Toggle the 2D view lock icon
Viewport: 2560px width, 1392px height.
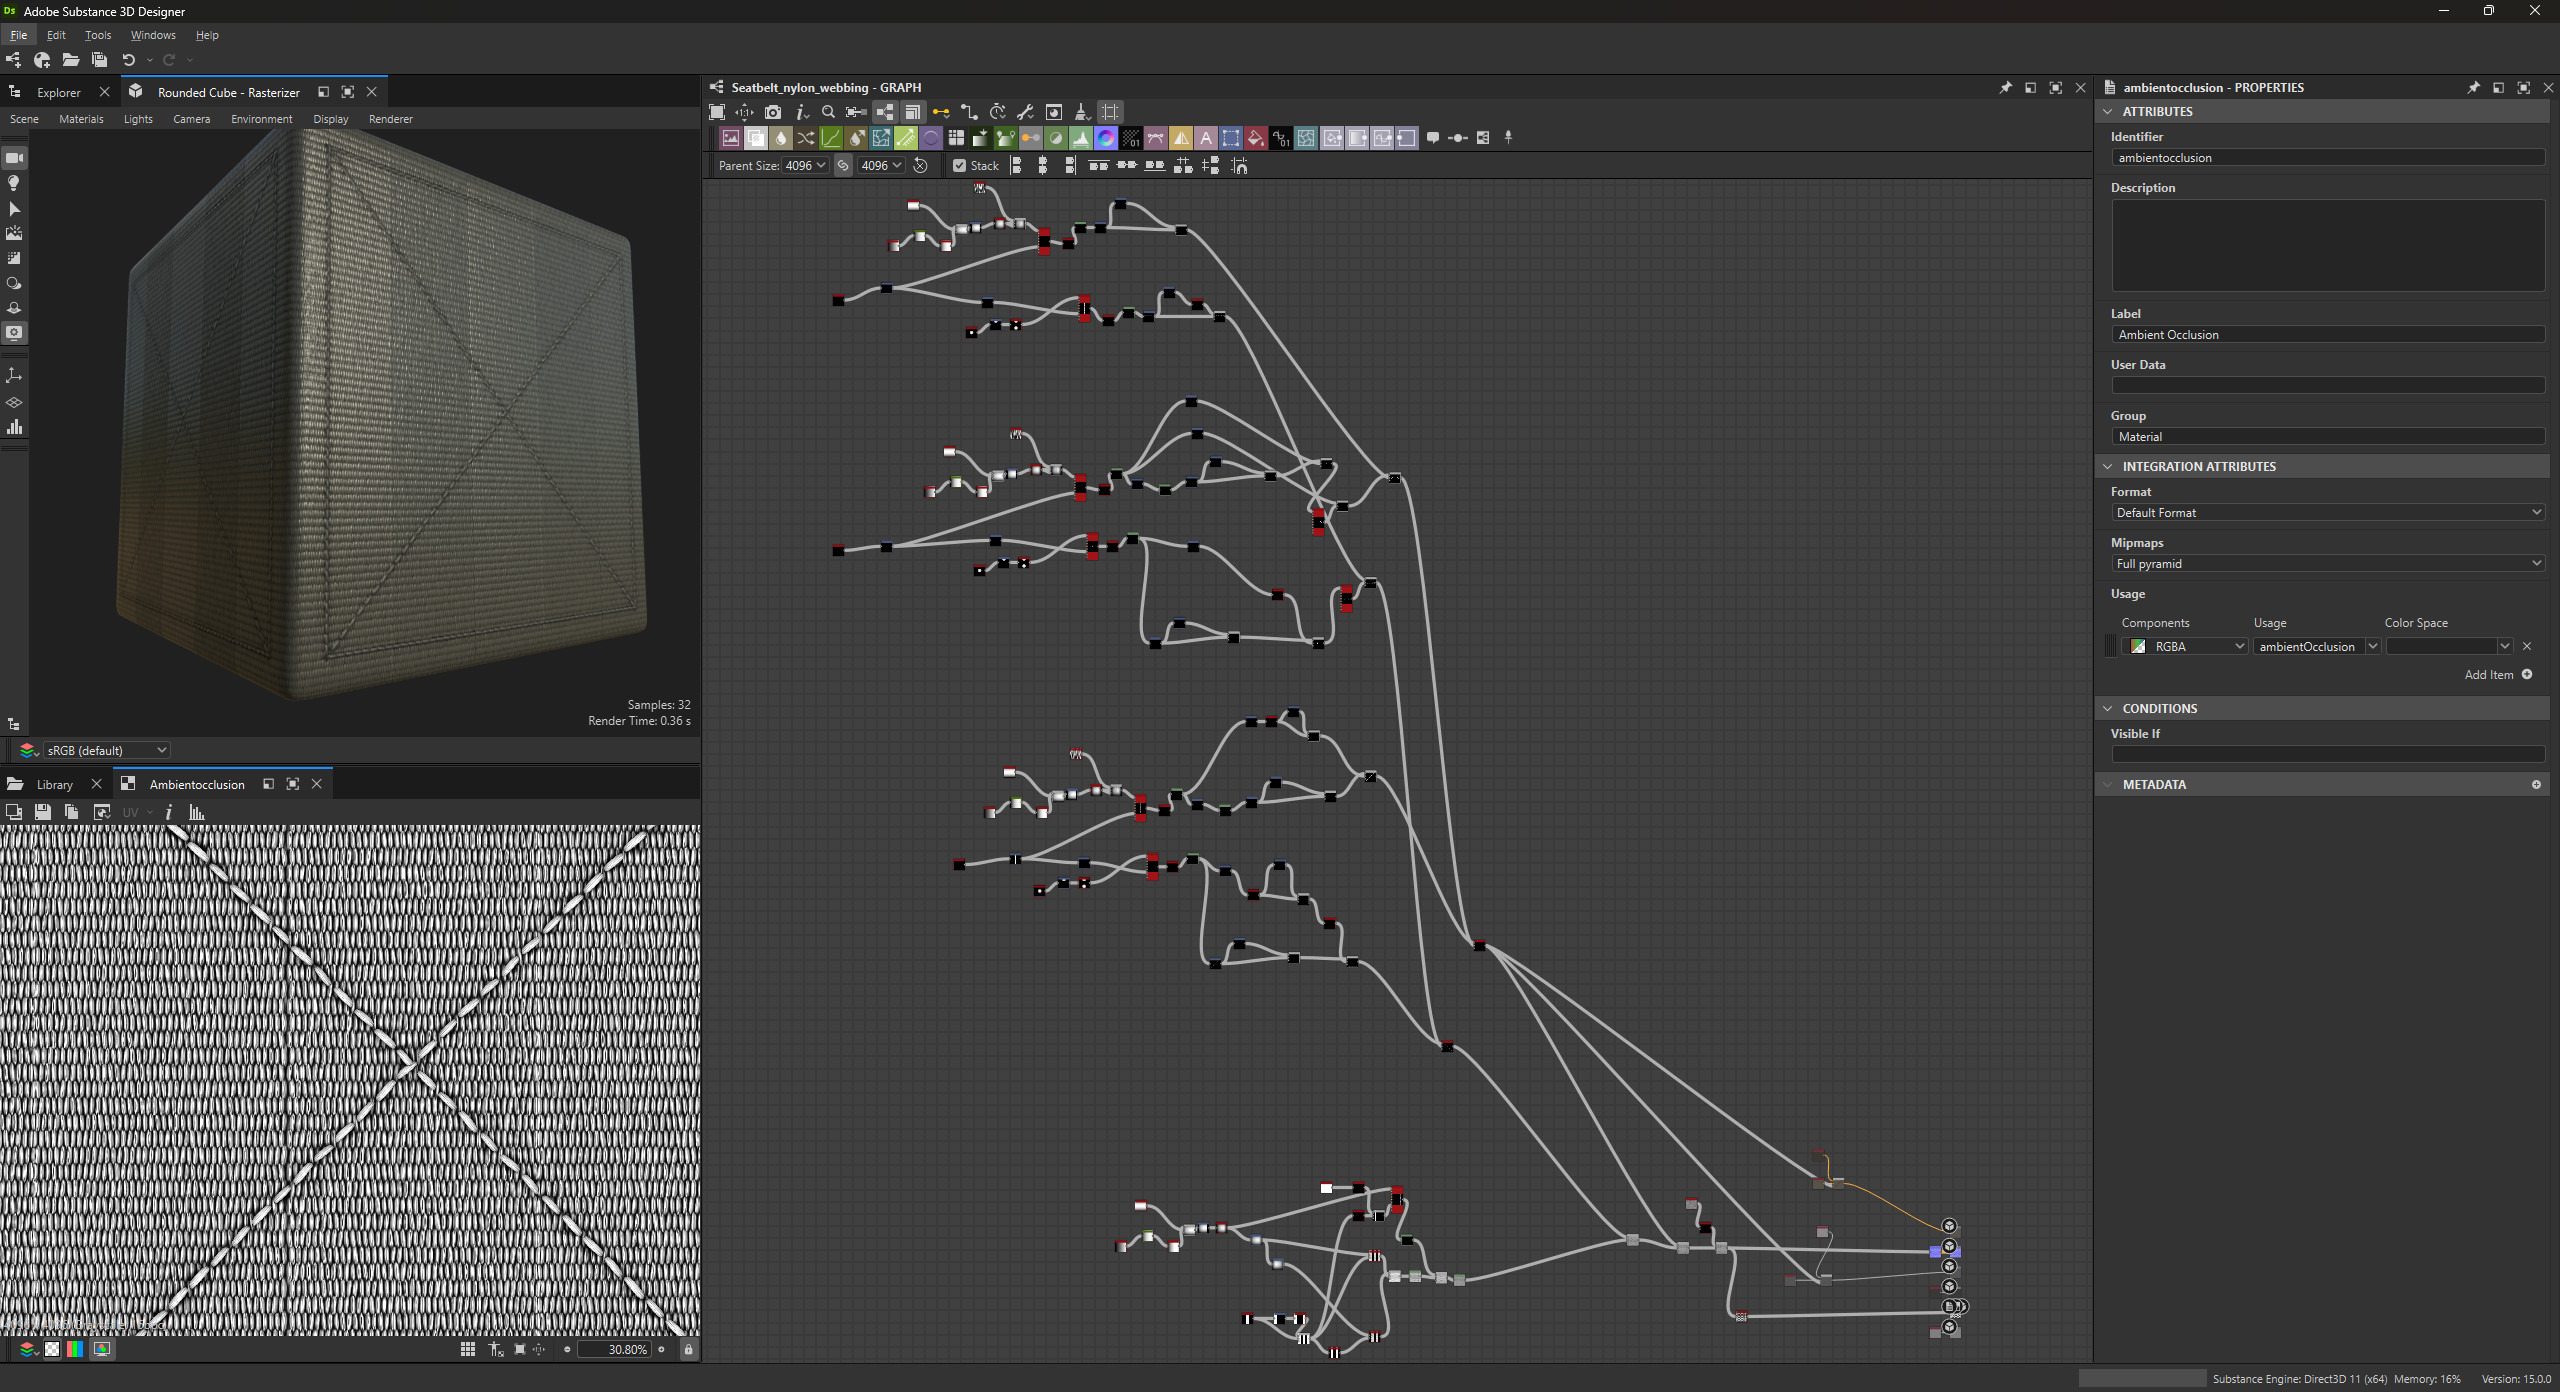[688, 1350]
